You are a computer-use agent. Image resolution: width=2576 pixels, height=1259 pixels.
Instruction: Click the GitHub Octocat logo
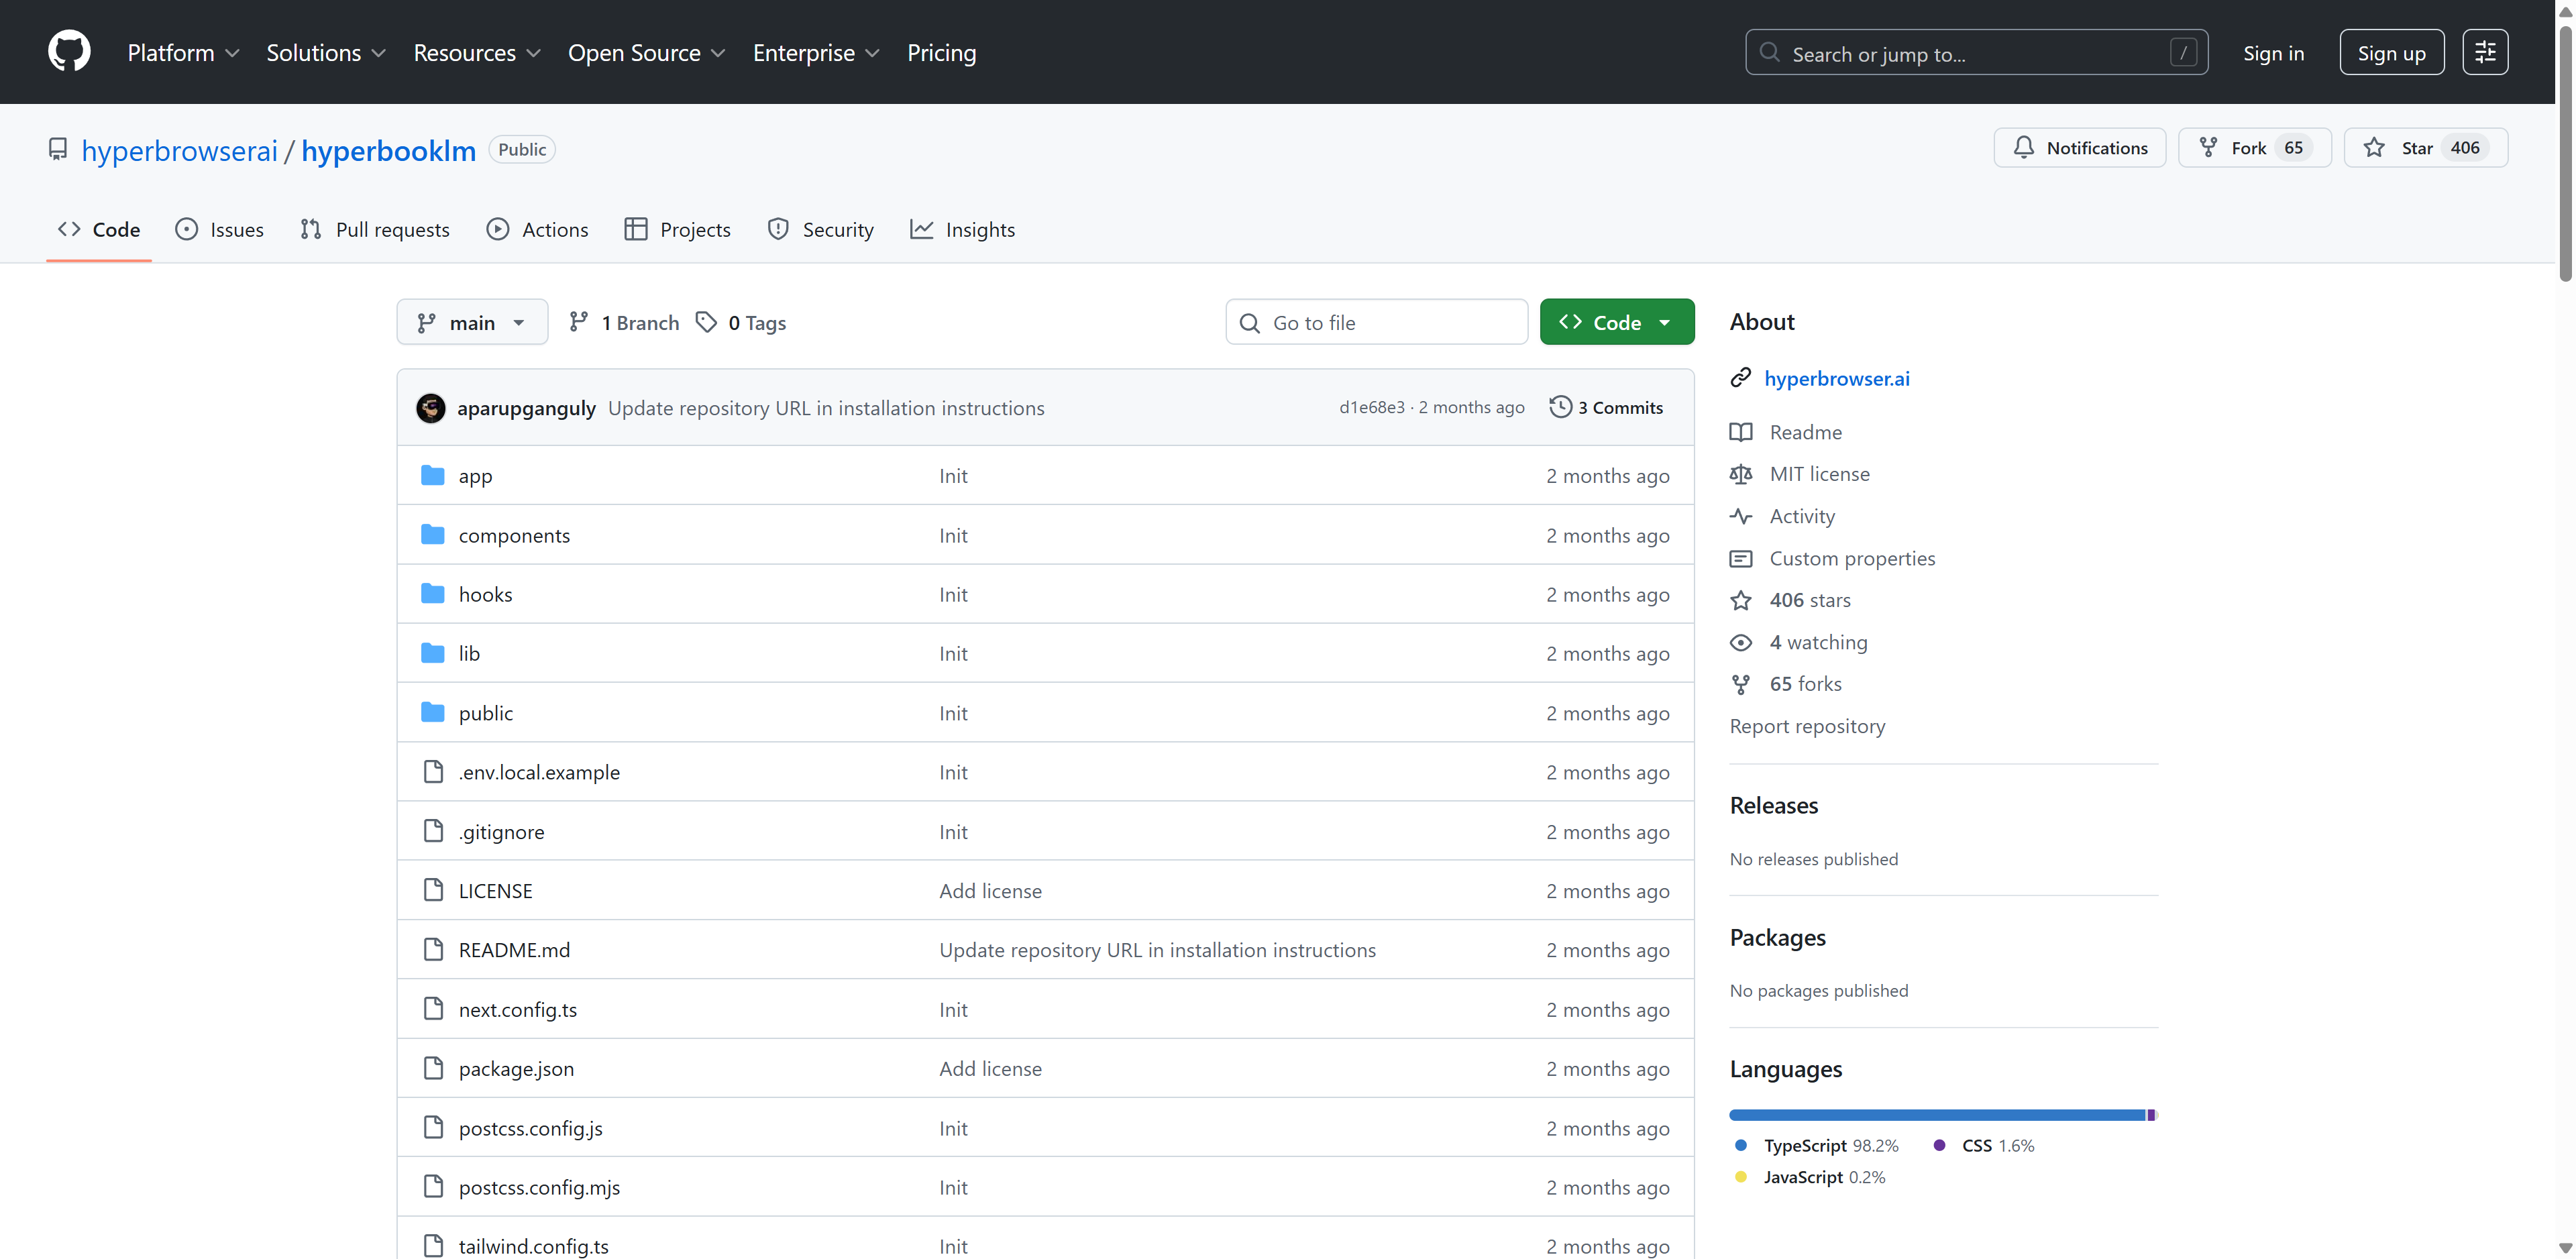(69, 52)
